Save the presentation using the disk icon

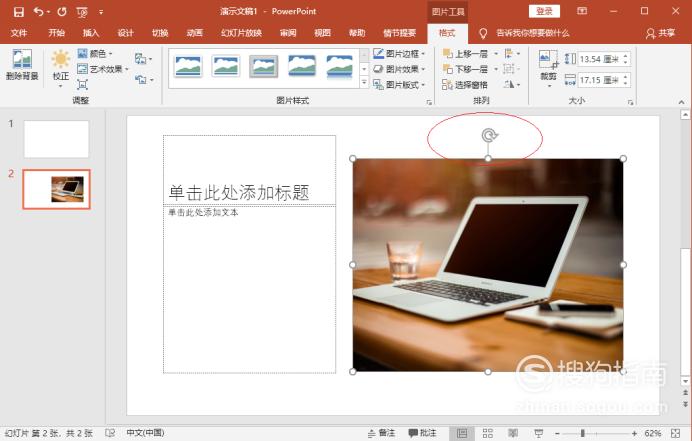(19, 12)
